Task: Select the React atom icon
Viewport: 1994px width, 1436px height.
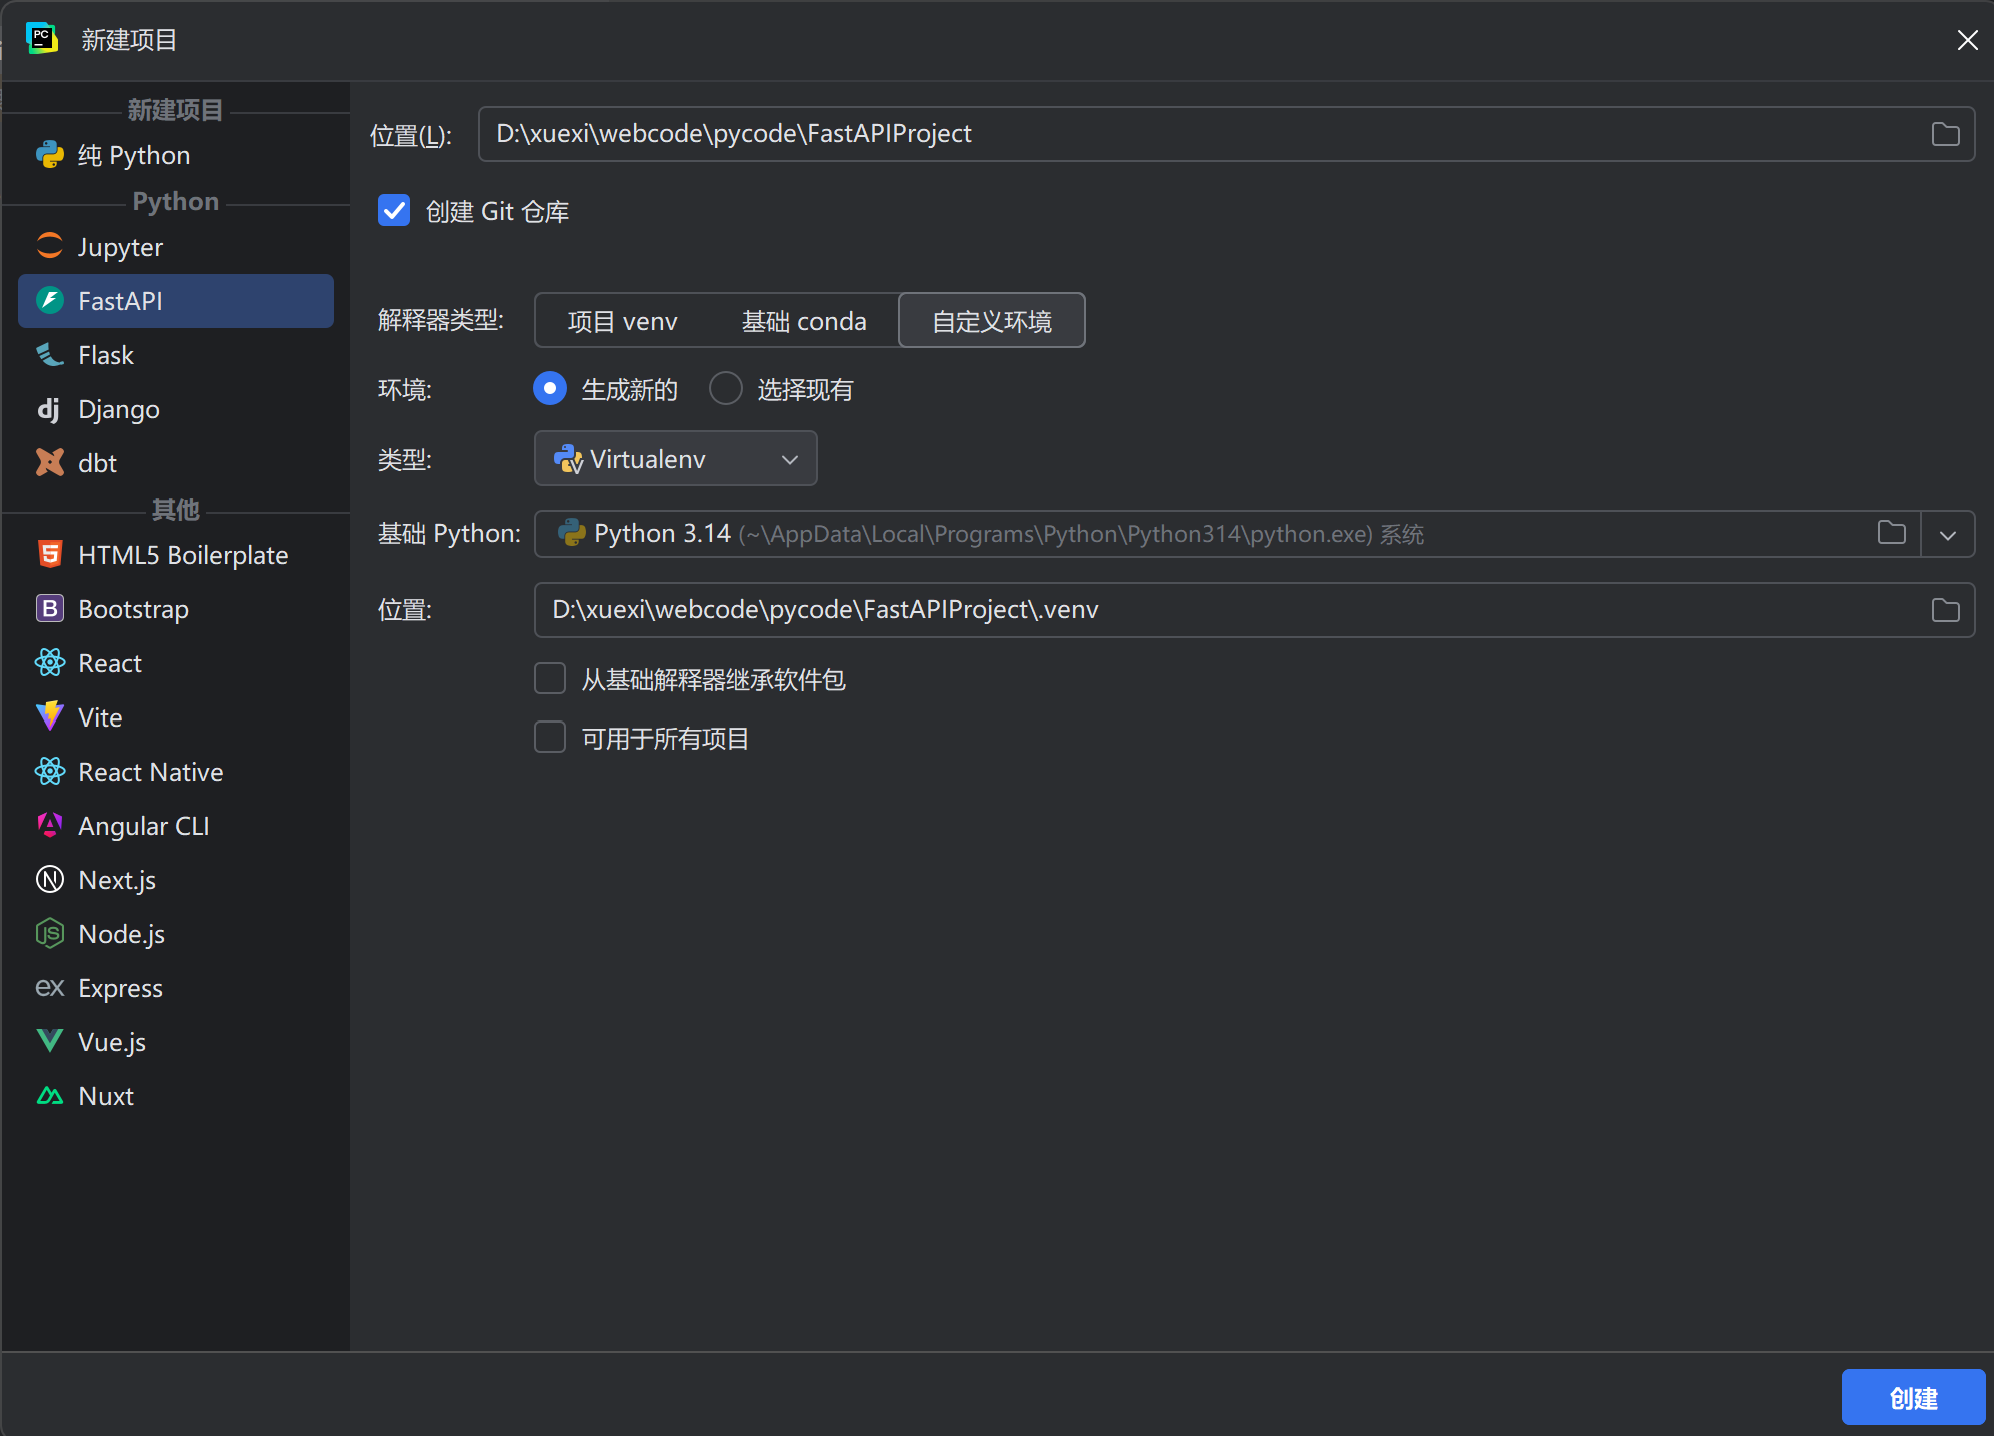Action: click(x=50, y=662)
